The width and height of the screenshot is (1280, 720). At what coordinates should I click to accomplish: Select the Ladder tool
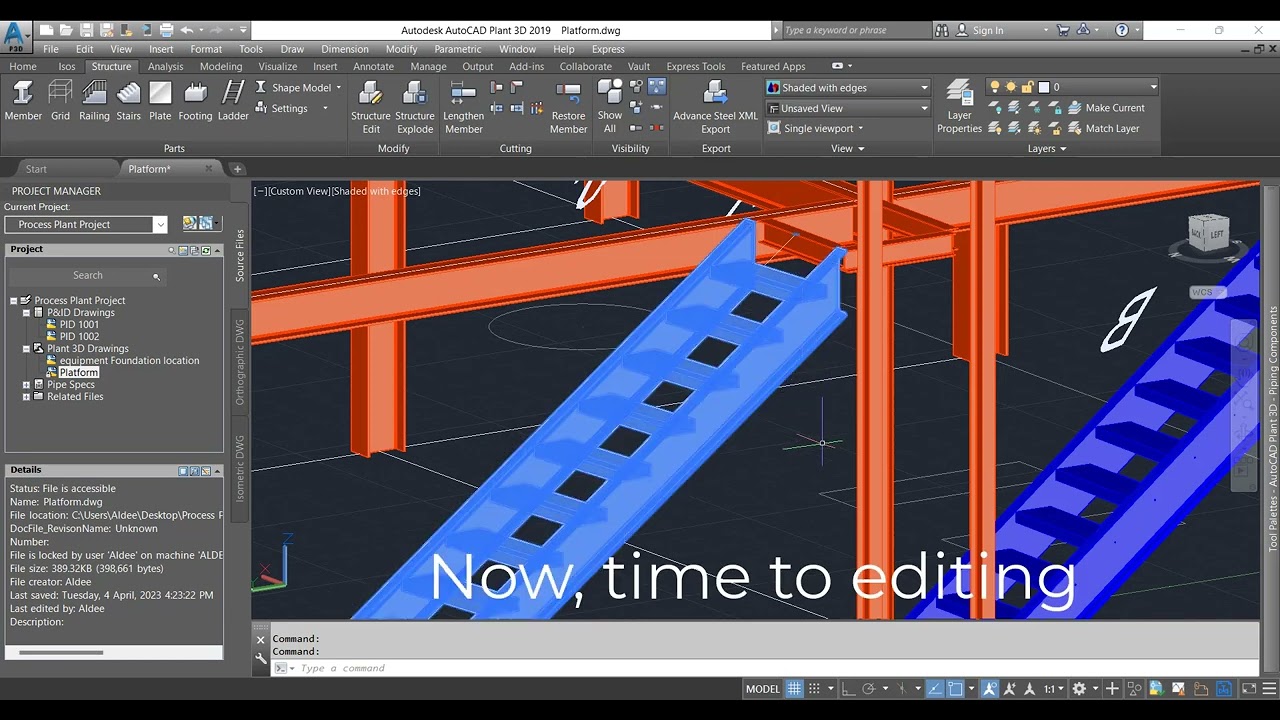click(x=233, y=102)
